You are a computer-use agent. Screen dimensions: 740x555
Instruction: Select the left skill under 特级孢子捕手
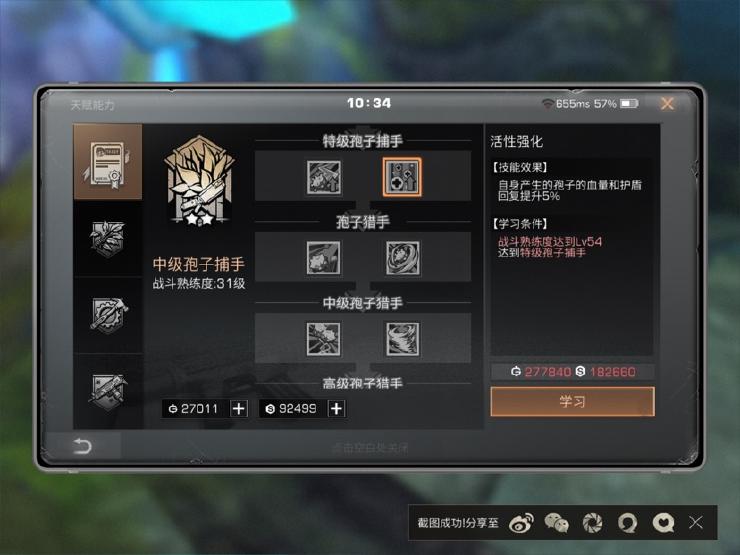coord(324,177)
